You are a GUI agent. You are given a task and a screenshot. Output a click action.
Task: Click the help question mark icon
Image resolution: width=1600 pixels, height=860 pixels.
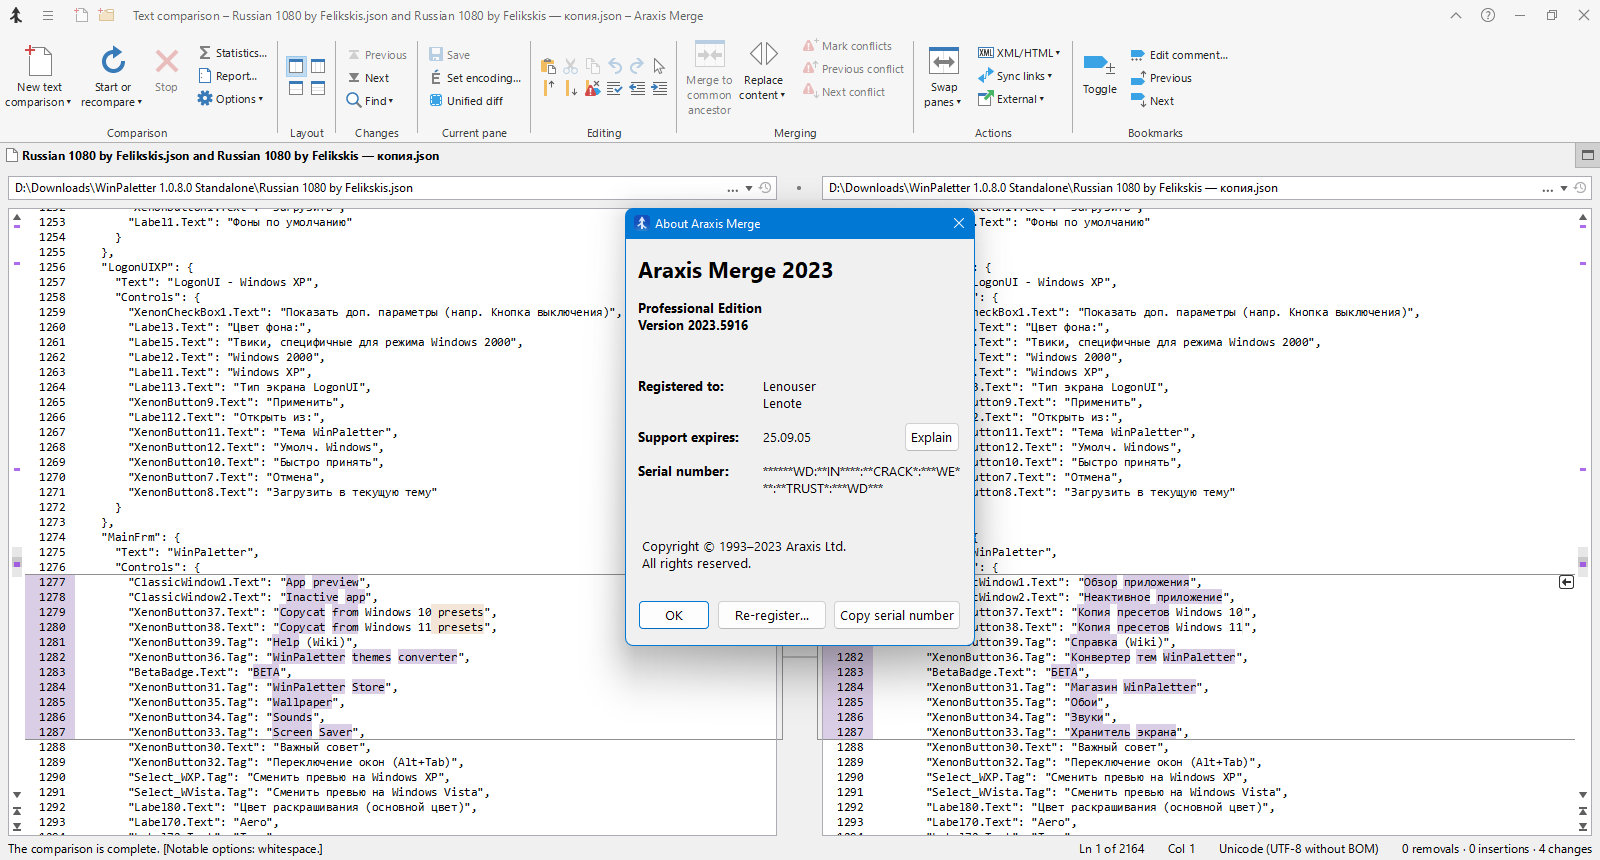(1488, 15)
